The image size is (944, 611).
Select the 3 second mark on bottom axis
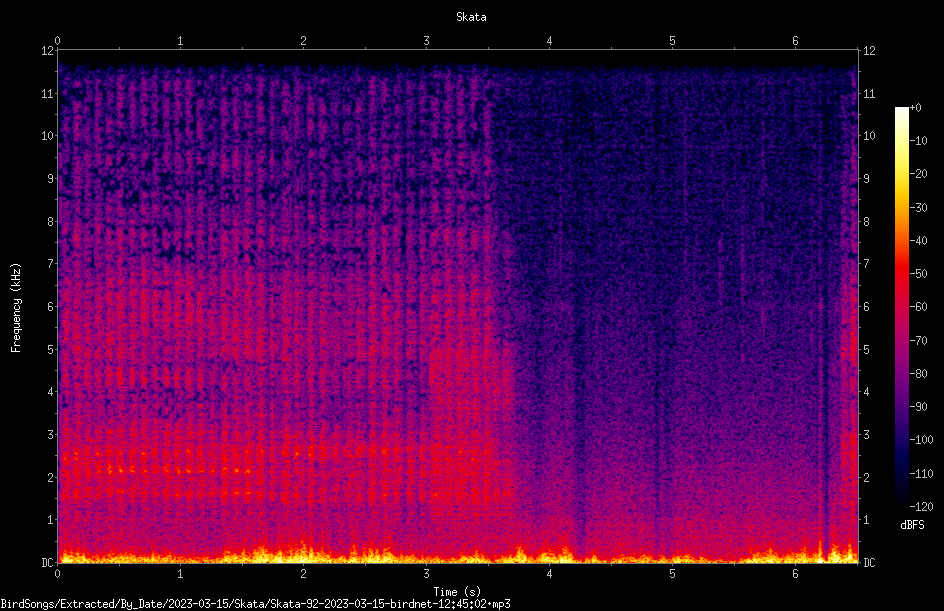[426, 574]
